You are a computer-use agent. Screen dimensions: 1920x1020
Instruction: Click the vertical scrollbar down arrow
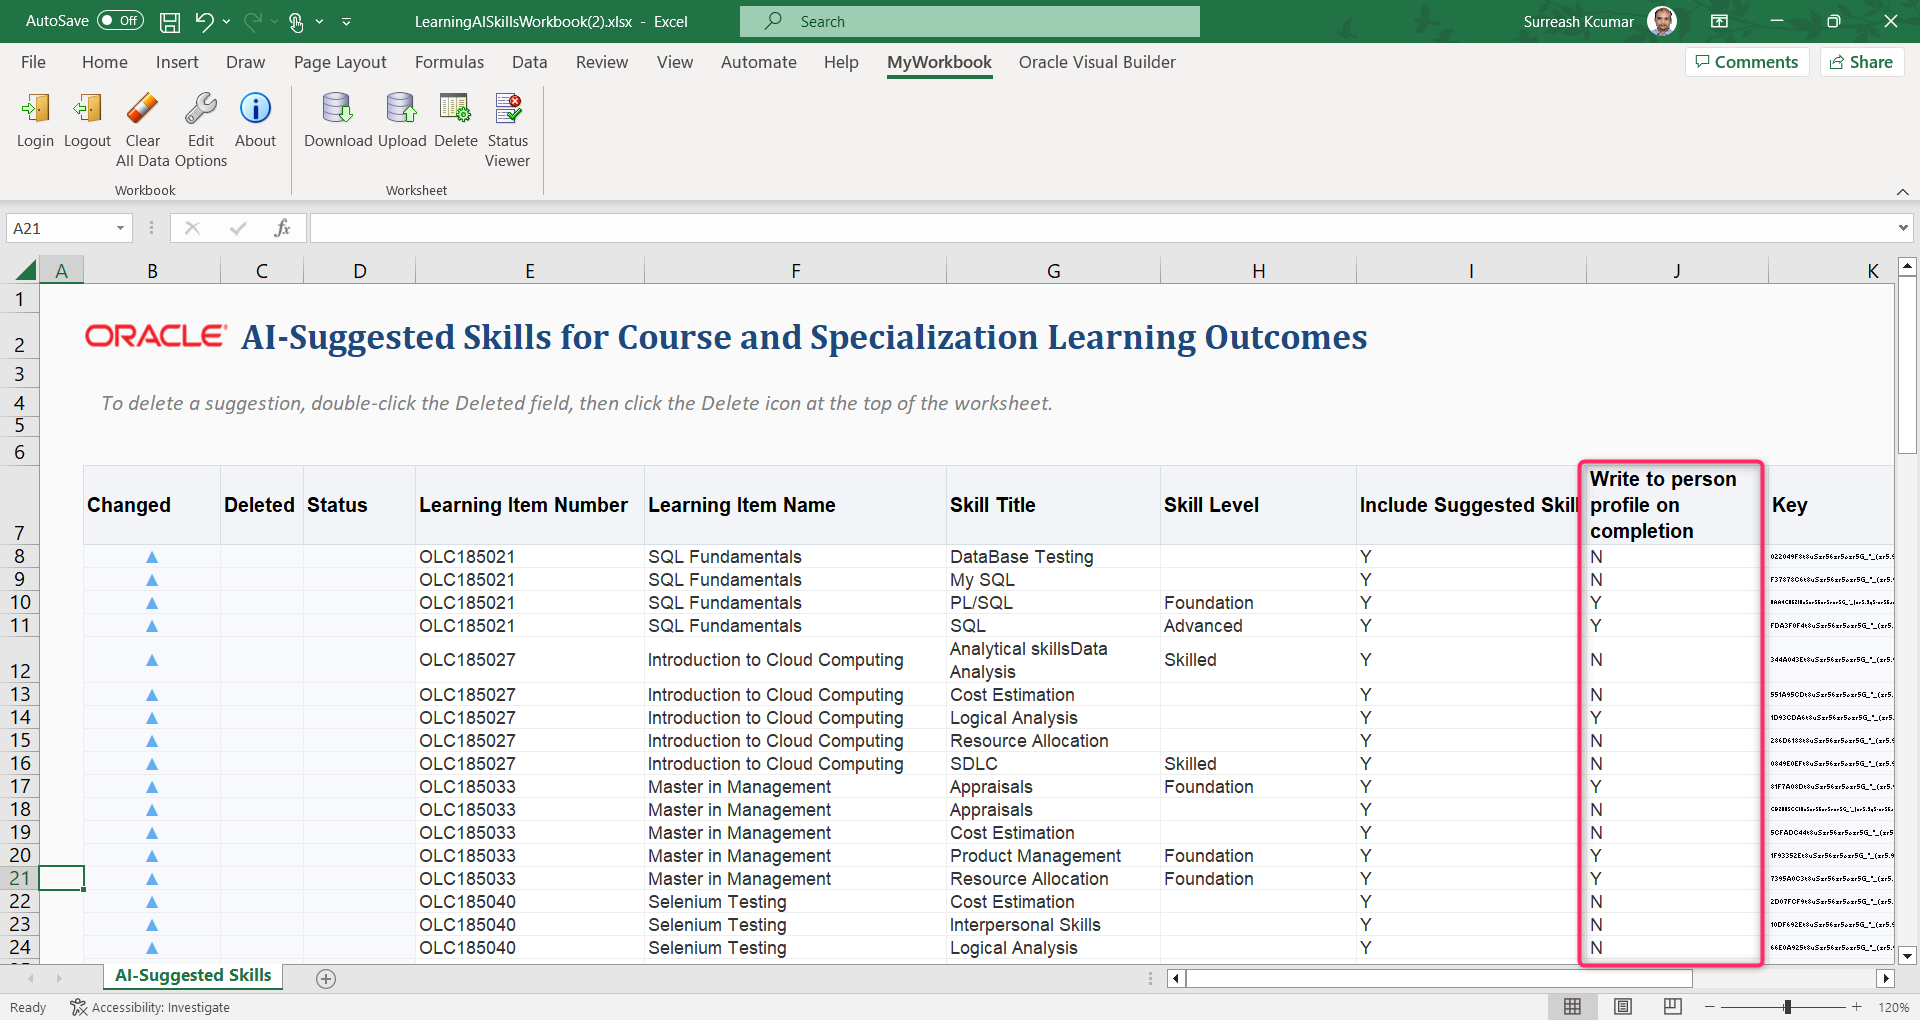(x=1907, y=956)
